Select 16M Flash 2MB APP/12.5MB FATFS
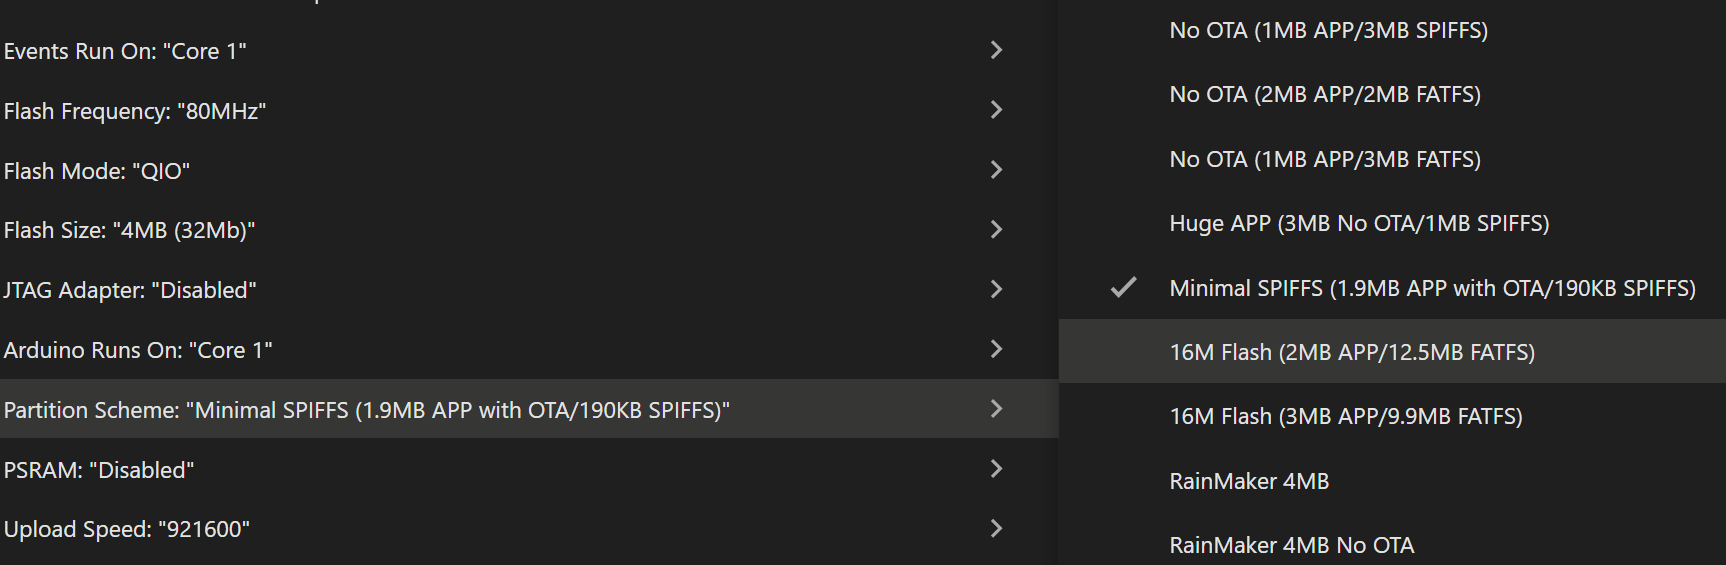This screenshot has height=565, width=1726. tap(1352, 352)
